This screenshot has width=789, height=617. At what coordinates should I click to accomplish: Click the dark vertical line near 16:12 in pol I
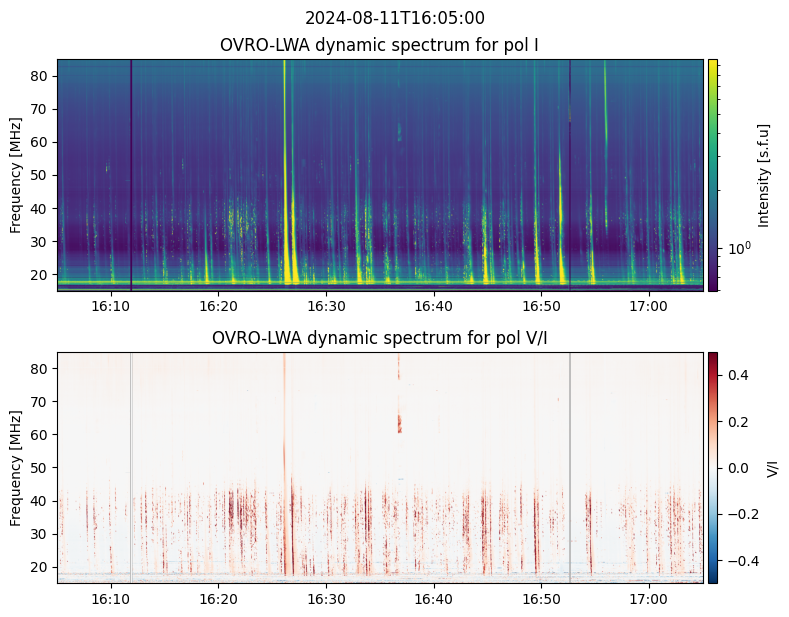tap(131, 175)
